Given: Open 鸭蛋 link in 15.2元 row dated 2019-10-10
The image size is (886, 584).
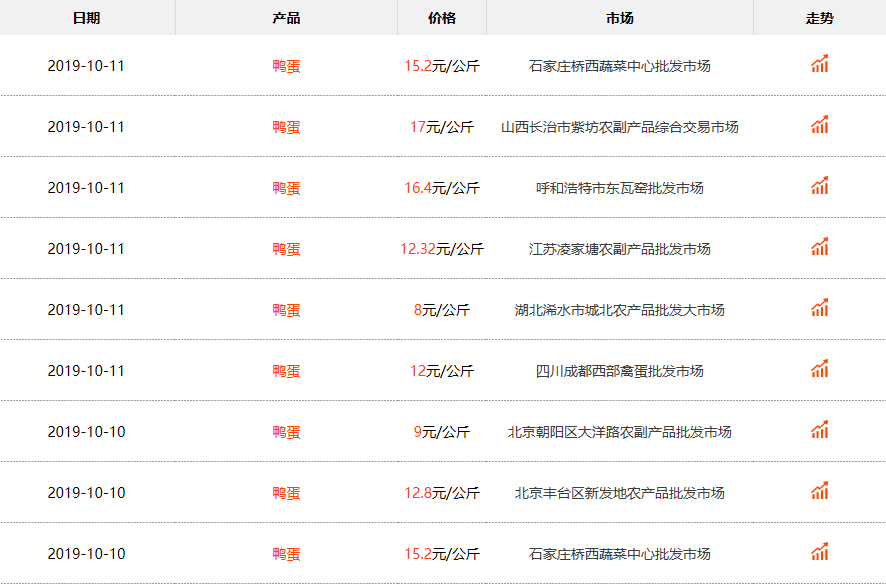Looking at the screenshot, I should [x=286, y=554].
